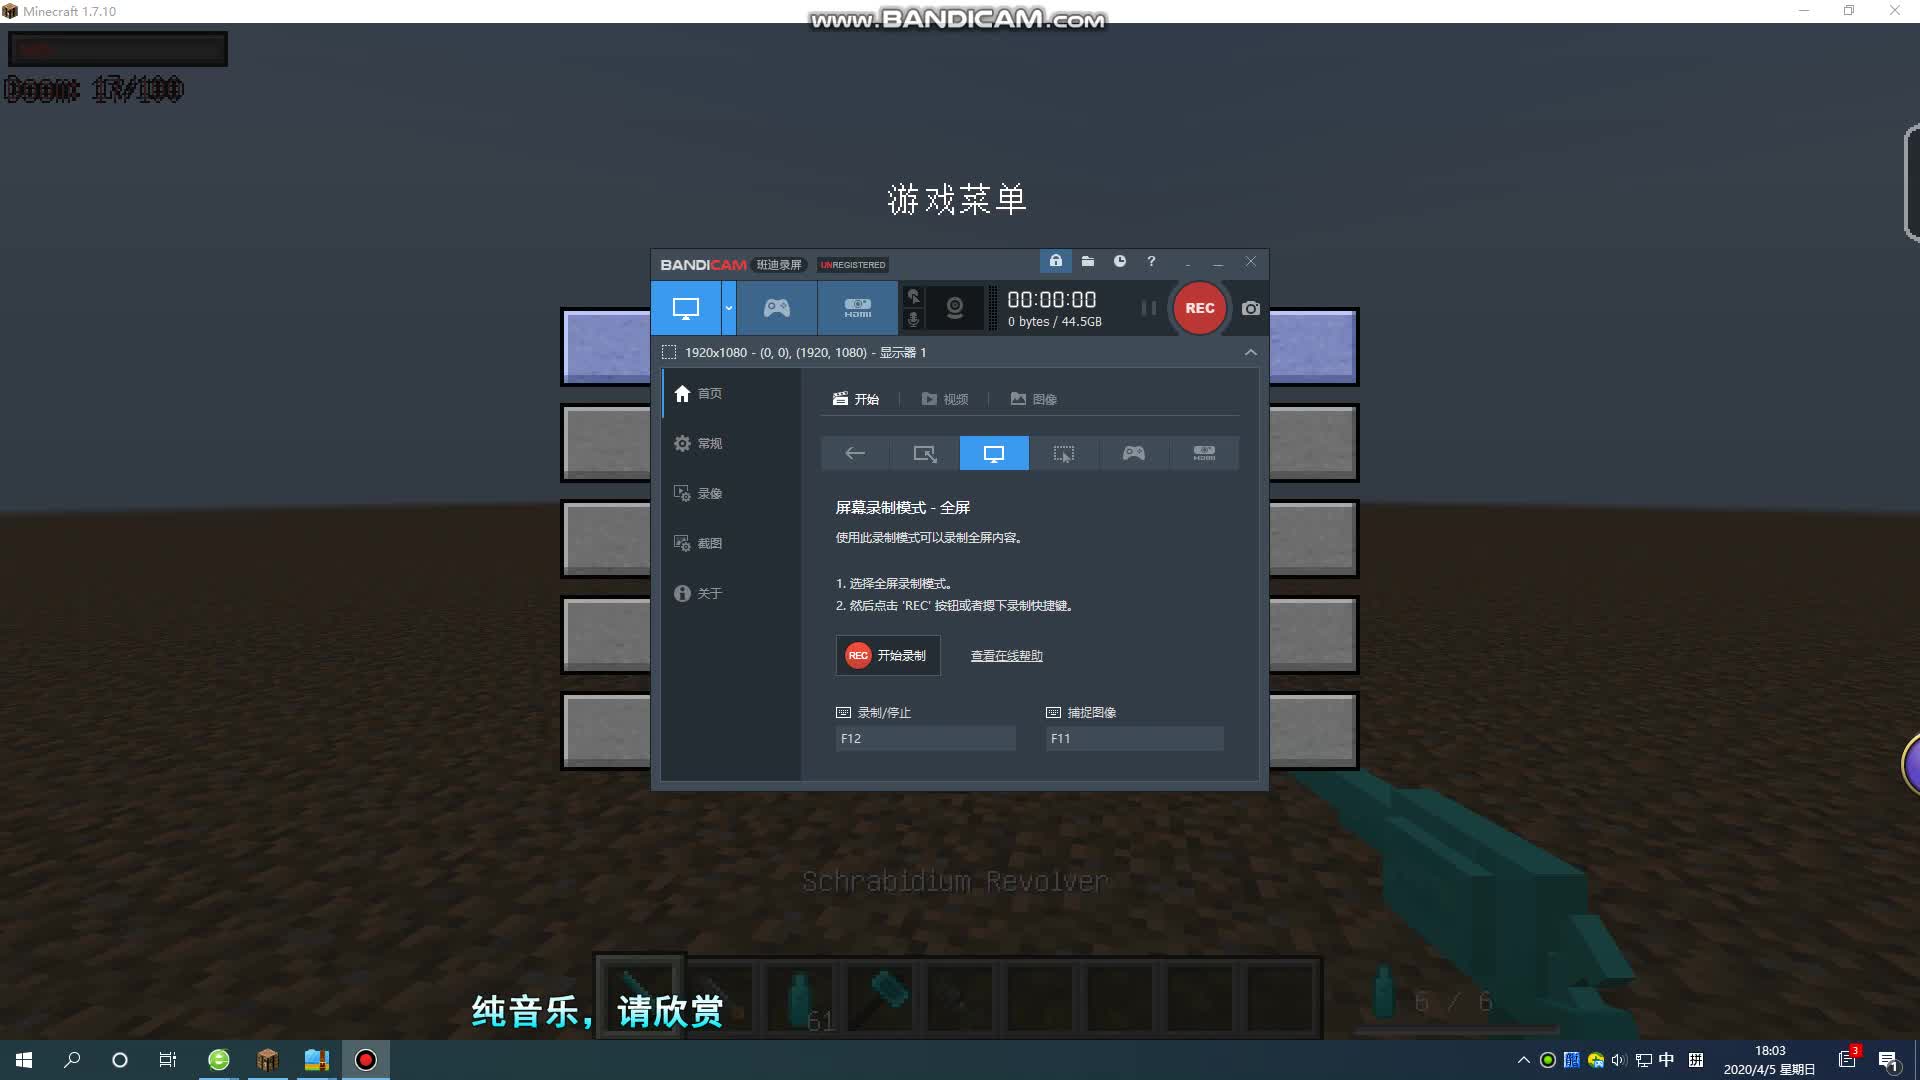Open Windows system tray hidden icons chevron
The width and height of the screenshot is (1920, 1080).
1523,1060
